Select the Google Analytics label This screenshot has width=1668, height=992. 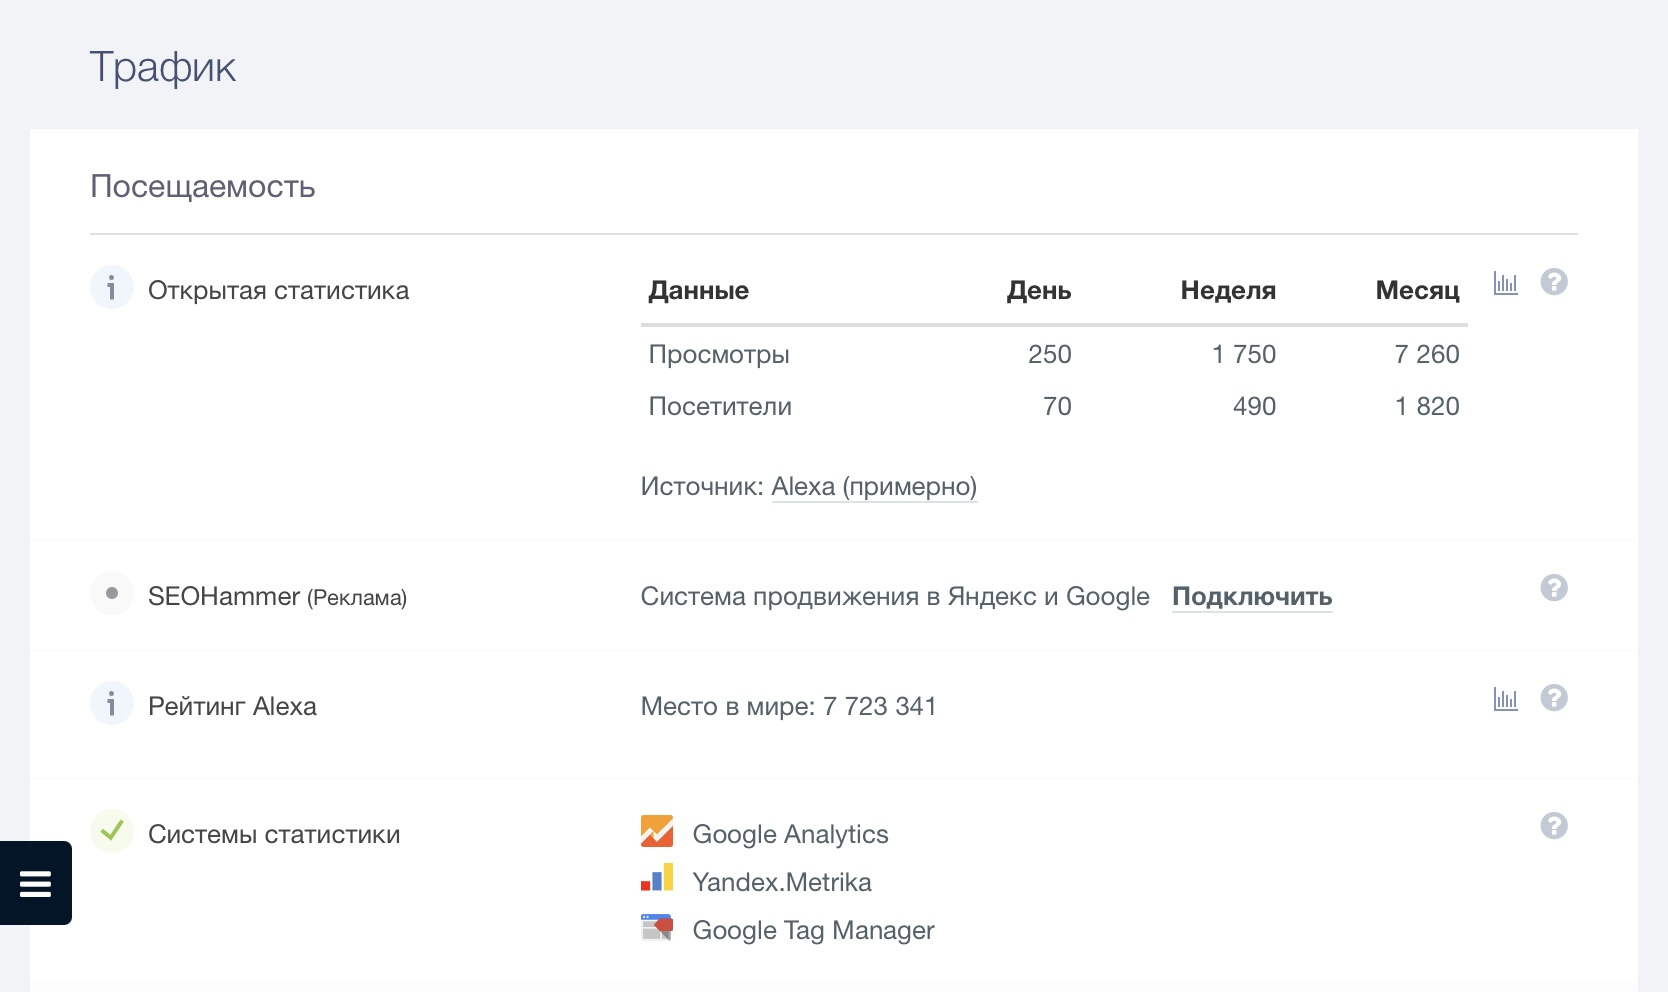[790, 834]
